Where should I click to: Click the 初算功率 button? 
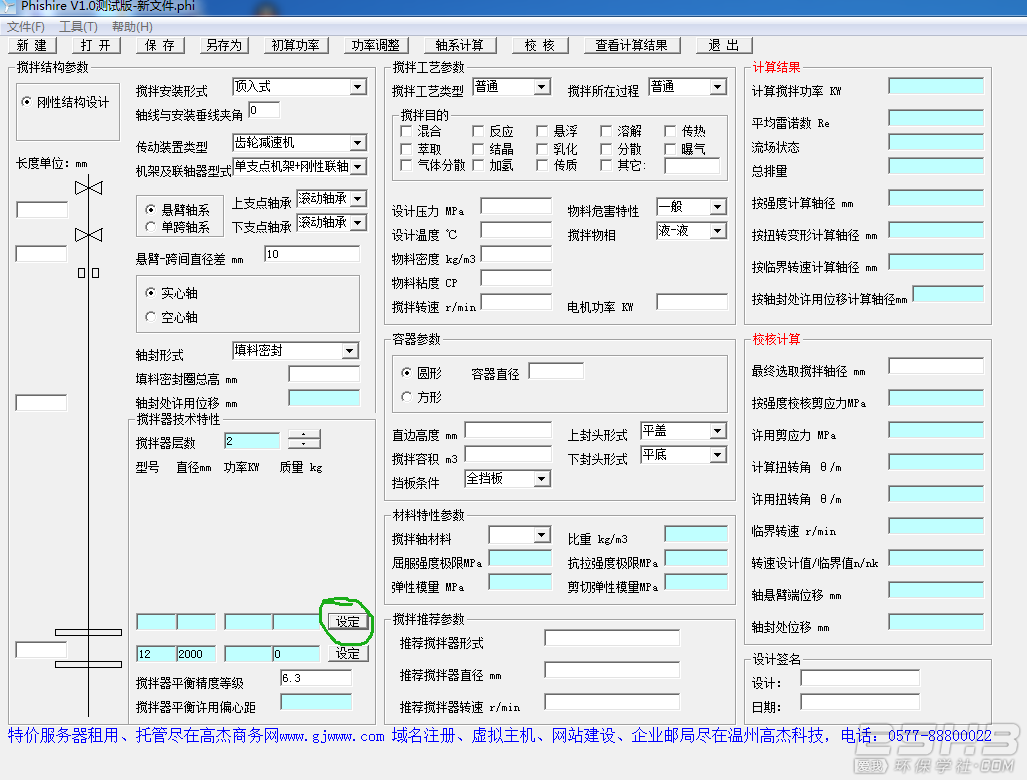tap(295, 45)
